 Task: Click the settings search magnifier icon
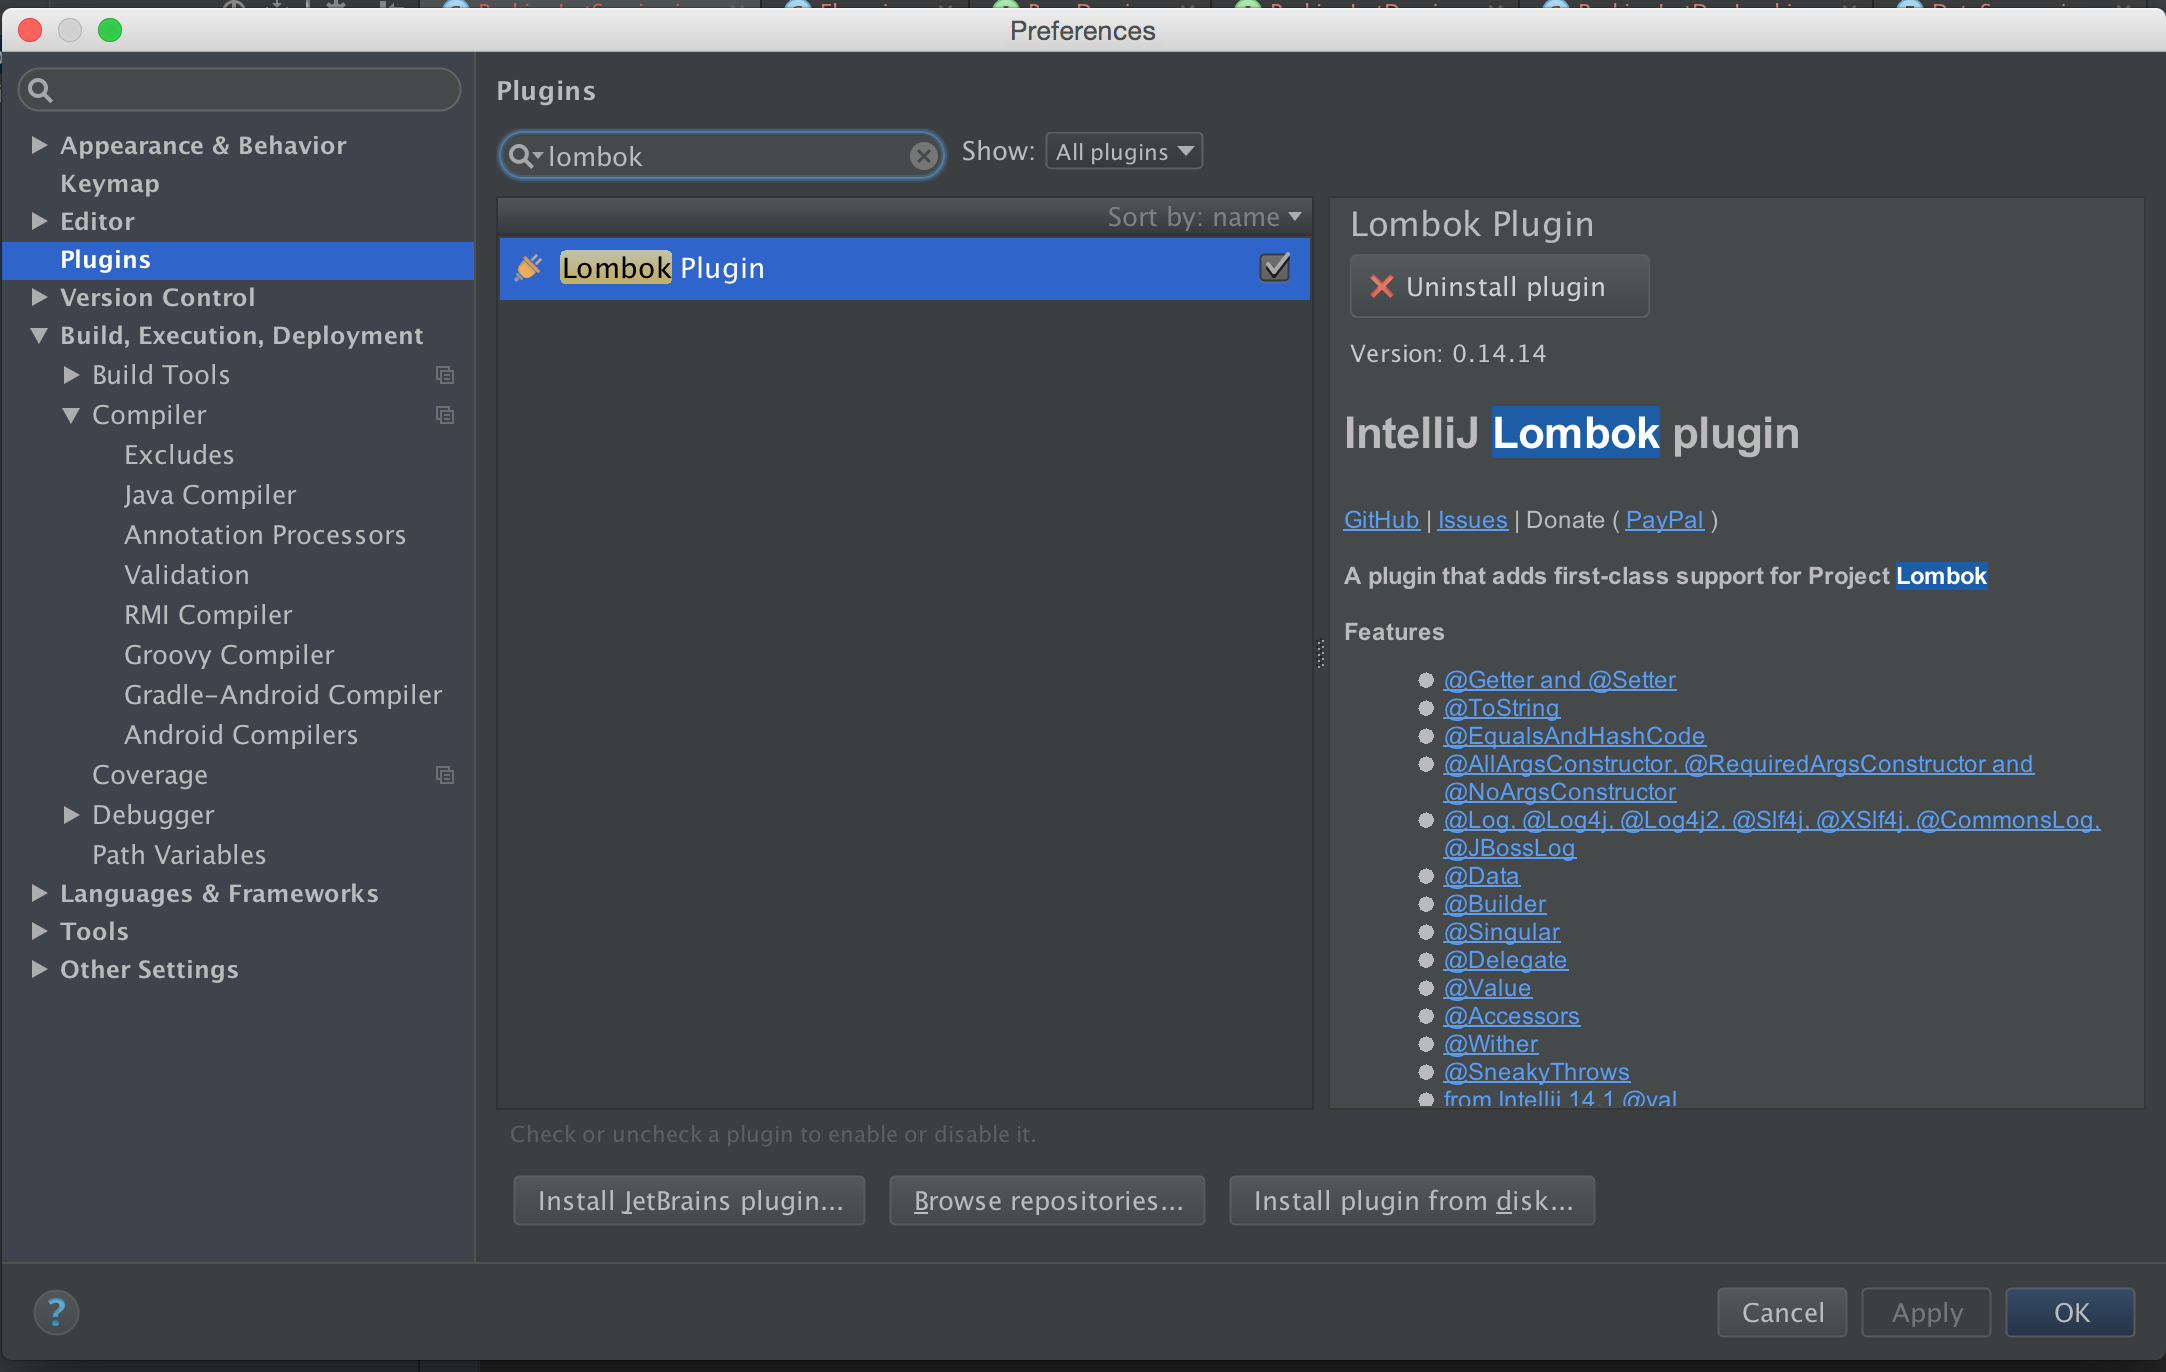[40, 90]
